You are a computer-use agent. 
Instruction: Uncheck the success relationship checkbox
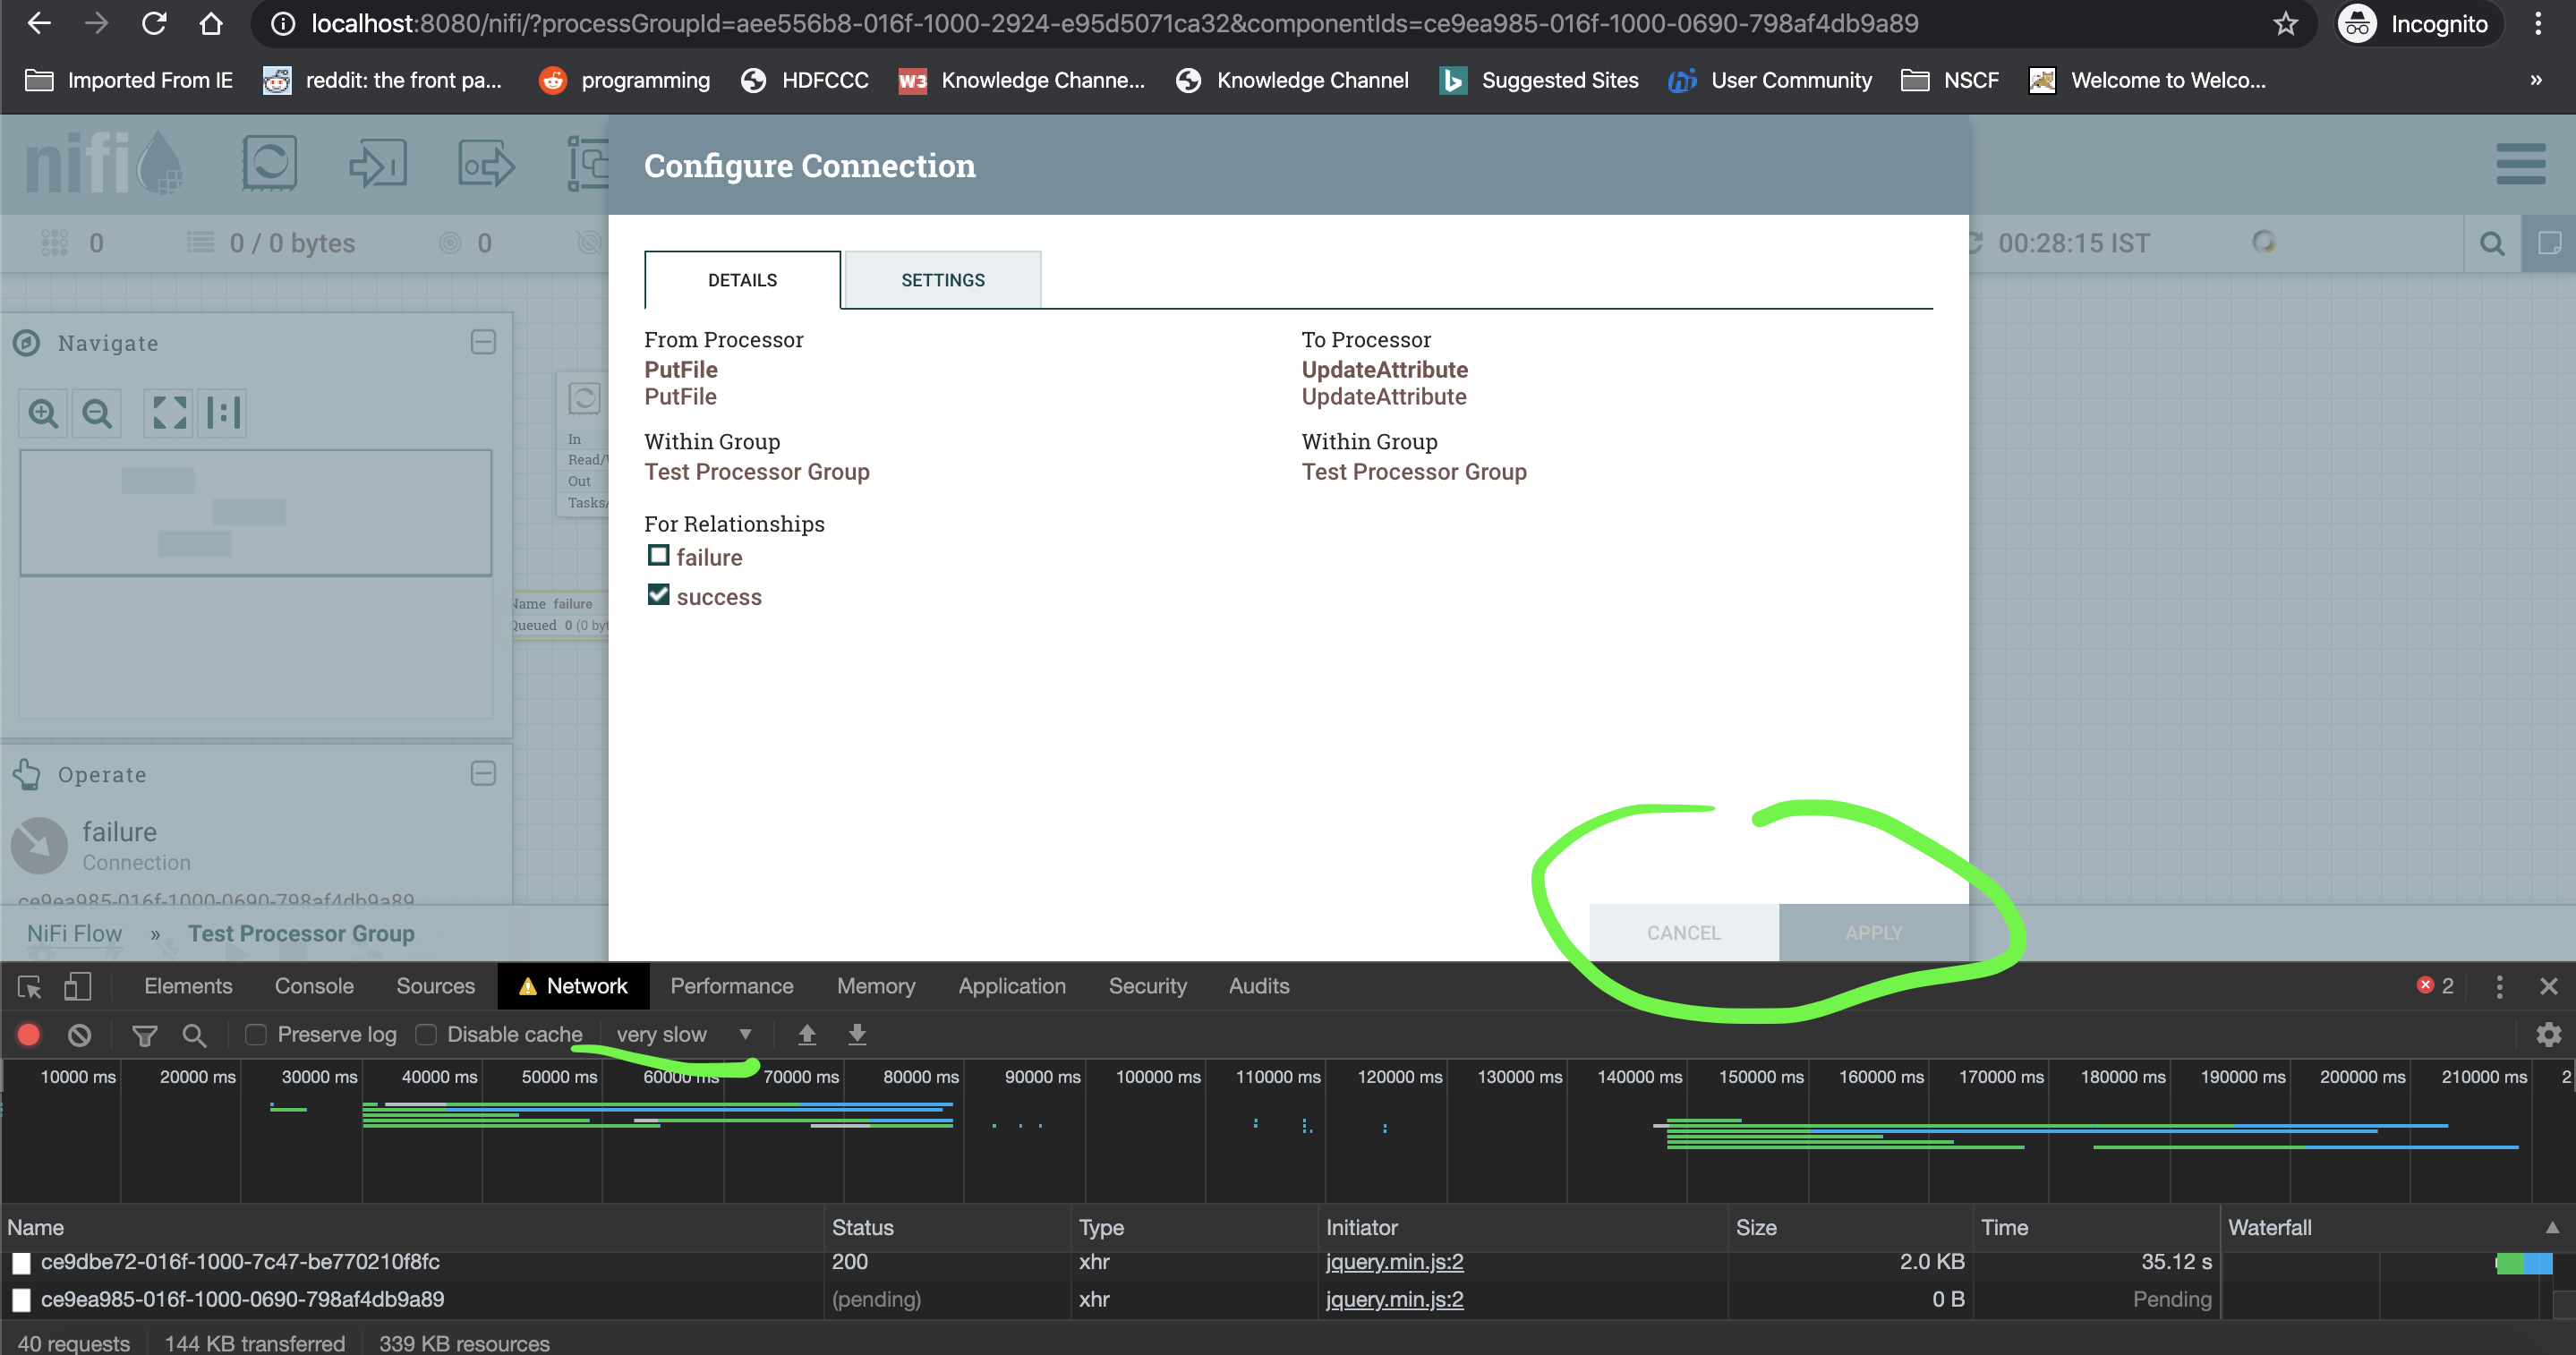pos(658,595)
